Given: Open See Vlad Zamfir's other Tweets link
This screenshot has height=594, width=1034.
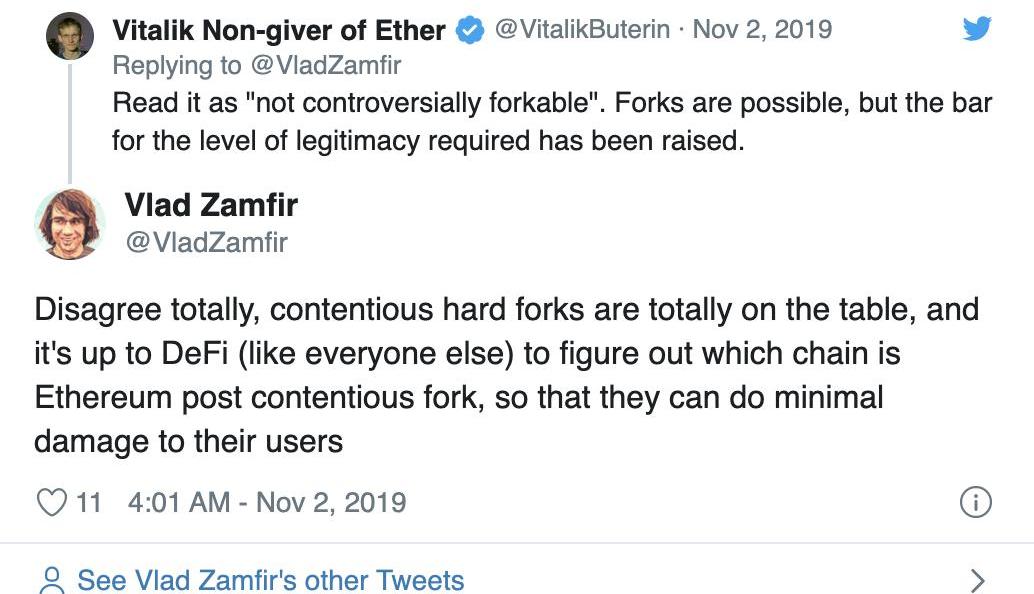Looking at the screenshot, I should tap(270, 580).
